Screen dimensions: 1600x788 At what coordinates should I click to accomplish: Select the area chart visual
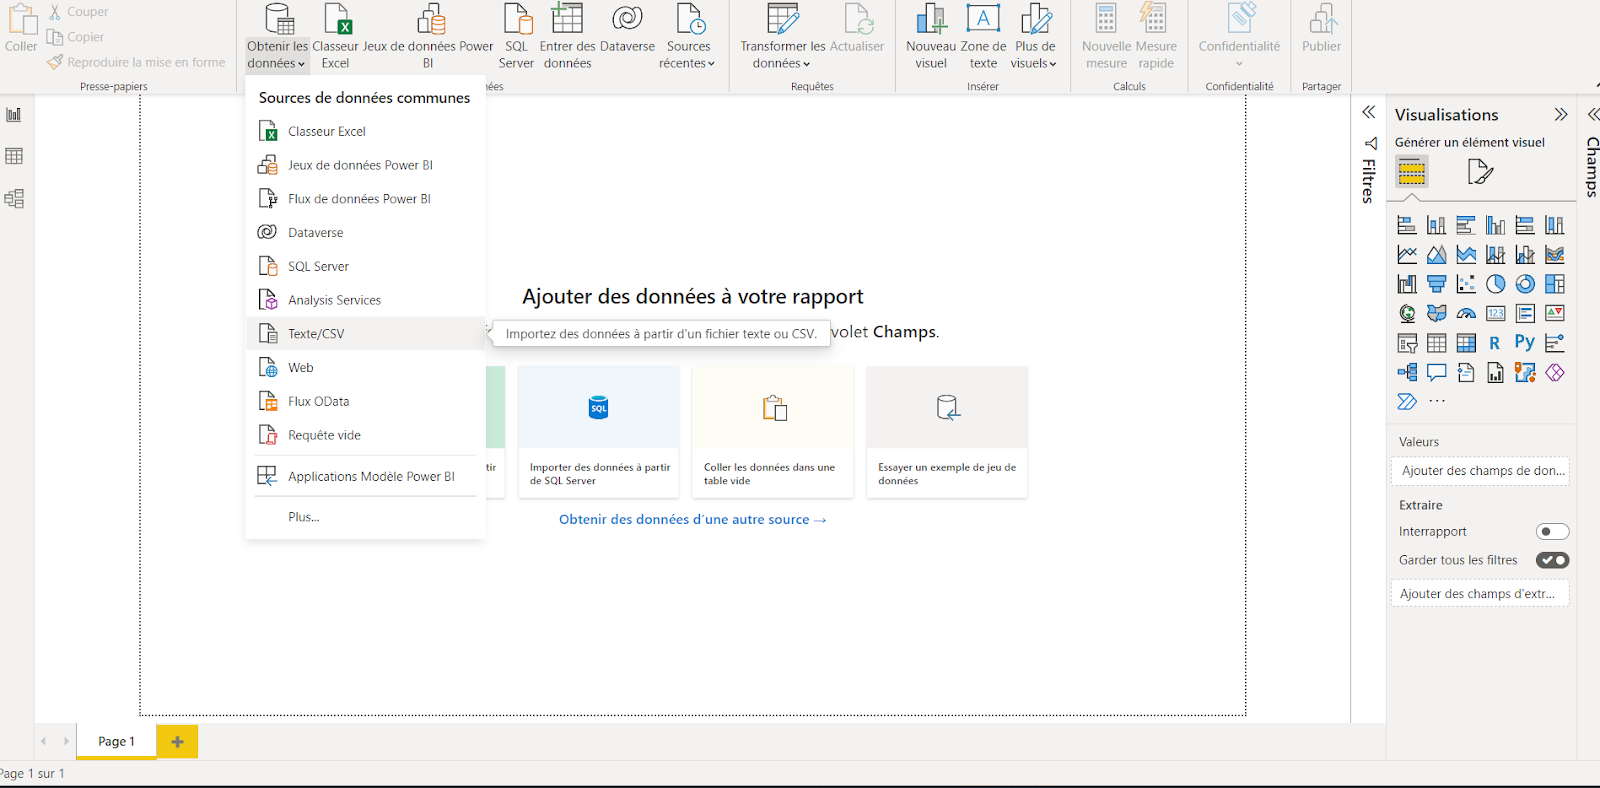(1437, 255)
